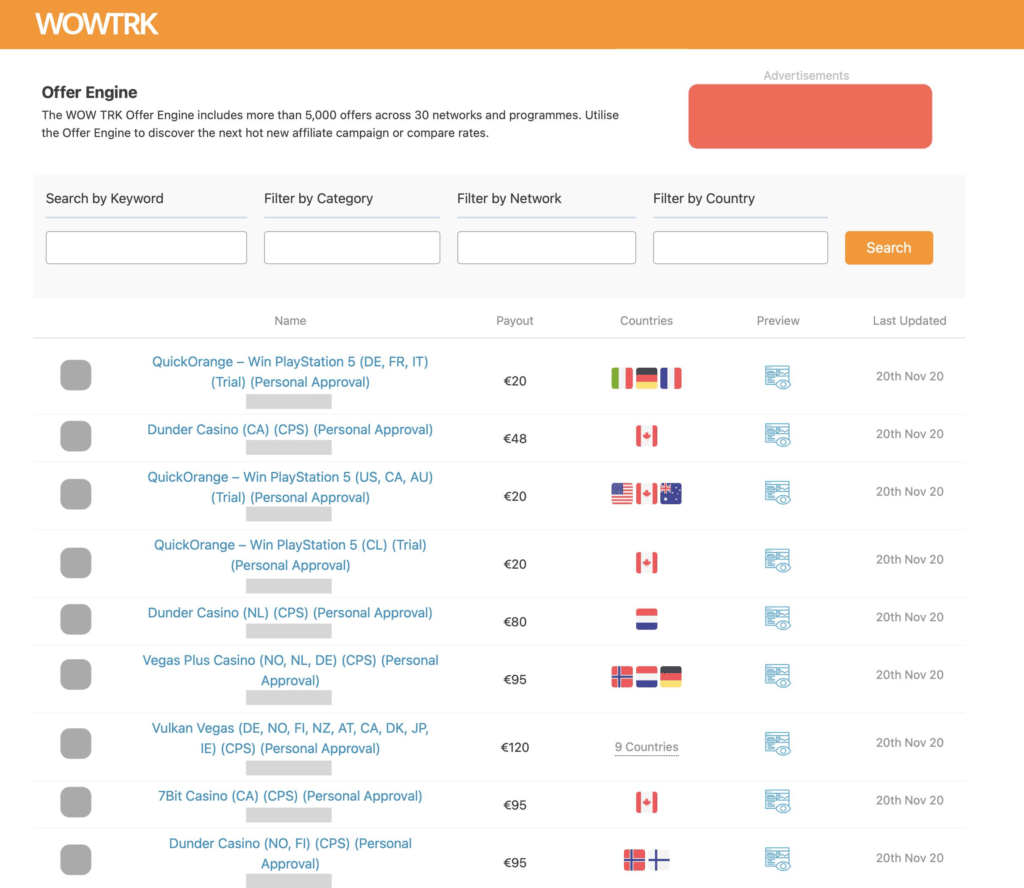1024x888 pixels.
Task: Click grey thumbnail beside Dunder Casino (CA)
Action: click(76, 436)
